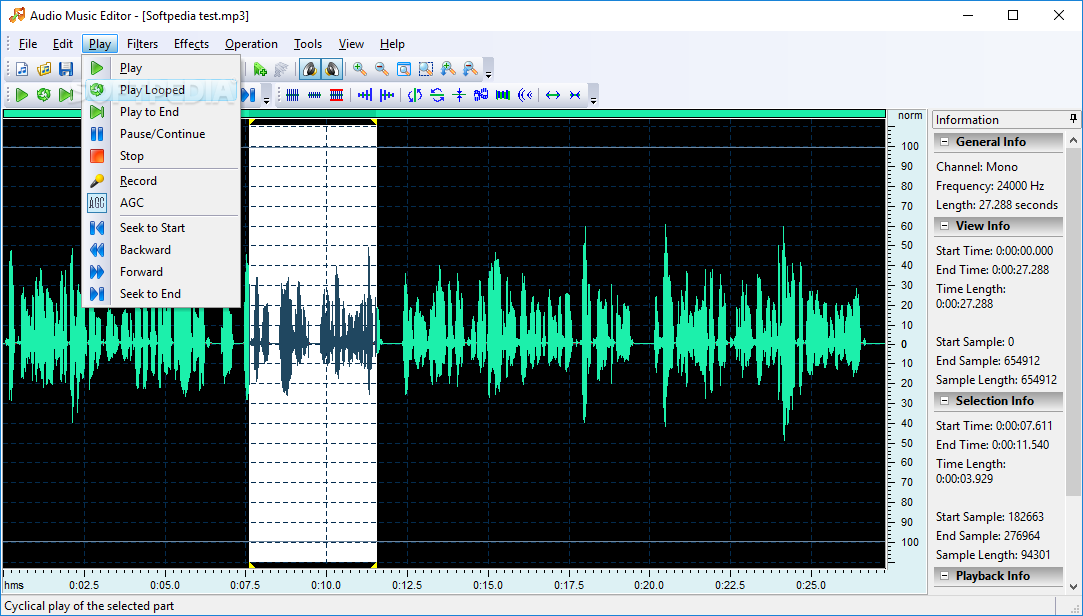The image size is (1083, 616).
Task: Open the Filters menu
Action: pos(142,44)
